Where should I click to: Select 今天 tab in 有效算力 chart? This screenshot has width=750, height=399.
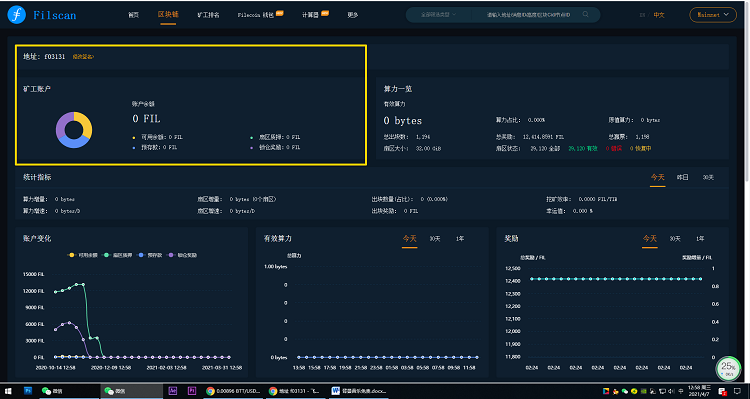[409, 239]
